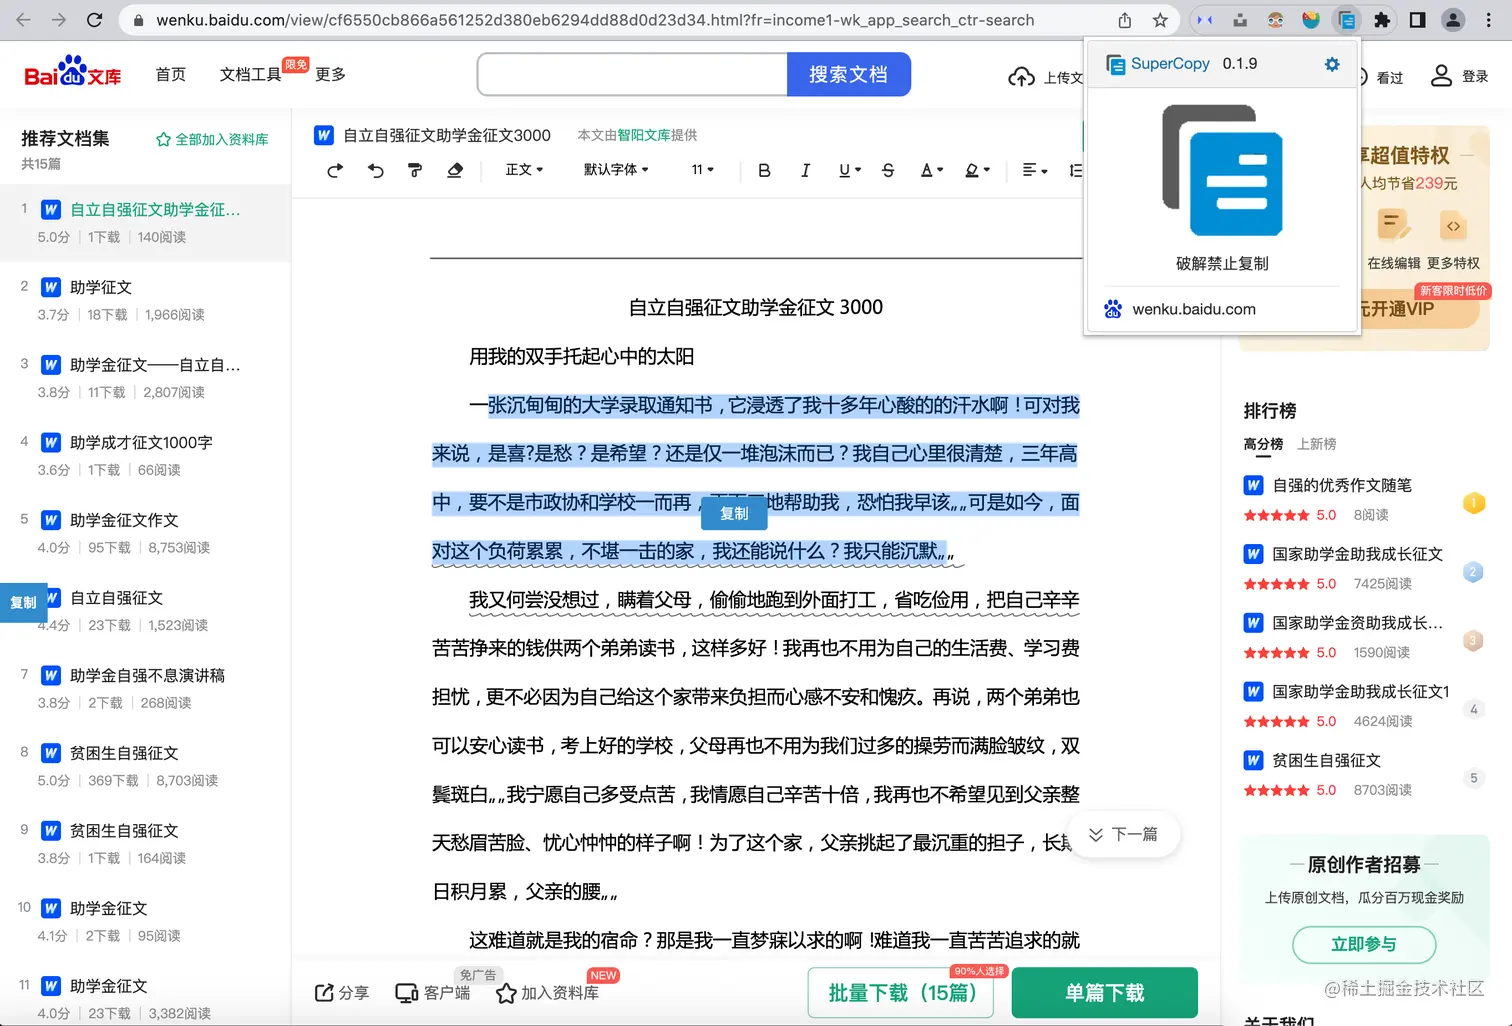Open the font color dropdown

point(931,170)
